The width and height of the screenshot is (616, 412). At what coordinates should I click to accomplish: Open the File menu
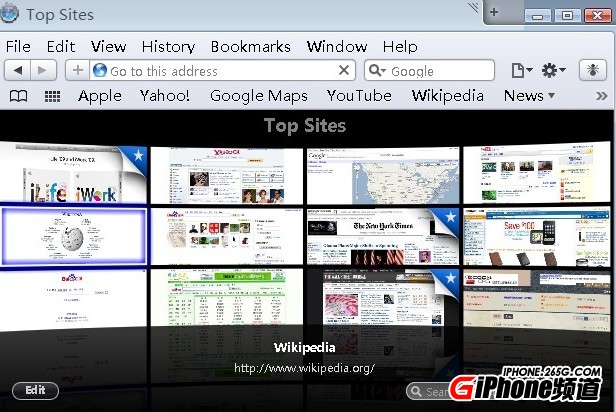coord(18,46)
